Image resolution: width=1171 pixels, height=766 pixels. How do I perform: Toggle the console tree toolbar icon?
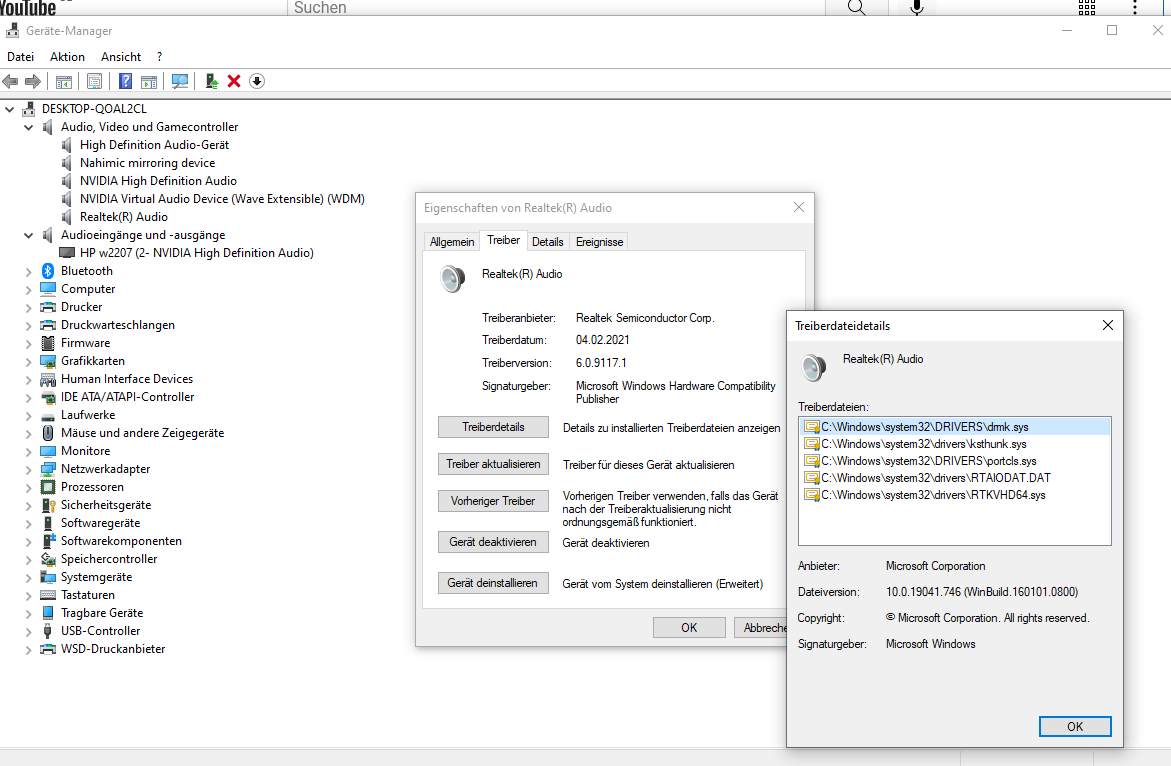[64, 81]
